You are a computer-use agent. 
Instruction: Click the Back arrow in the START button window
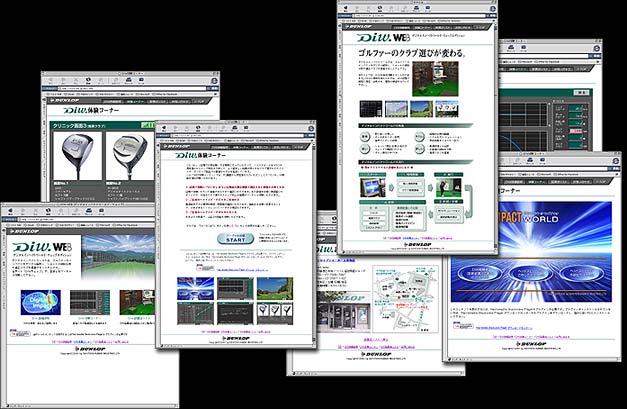(x=164, y=128)
